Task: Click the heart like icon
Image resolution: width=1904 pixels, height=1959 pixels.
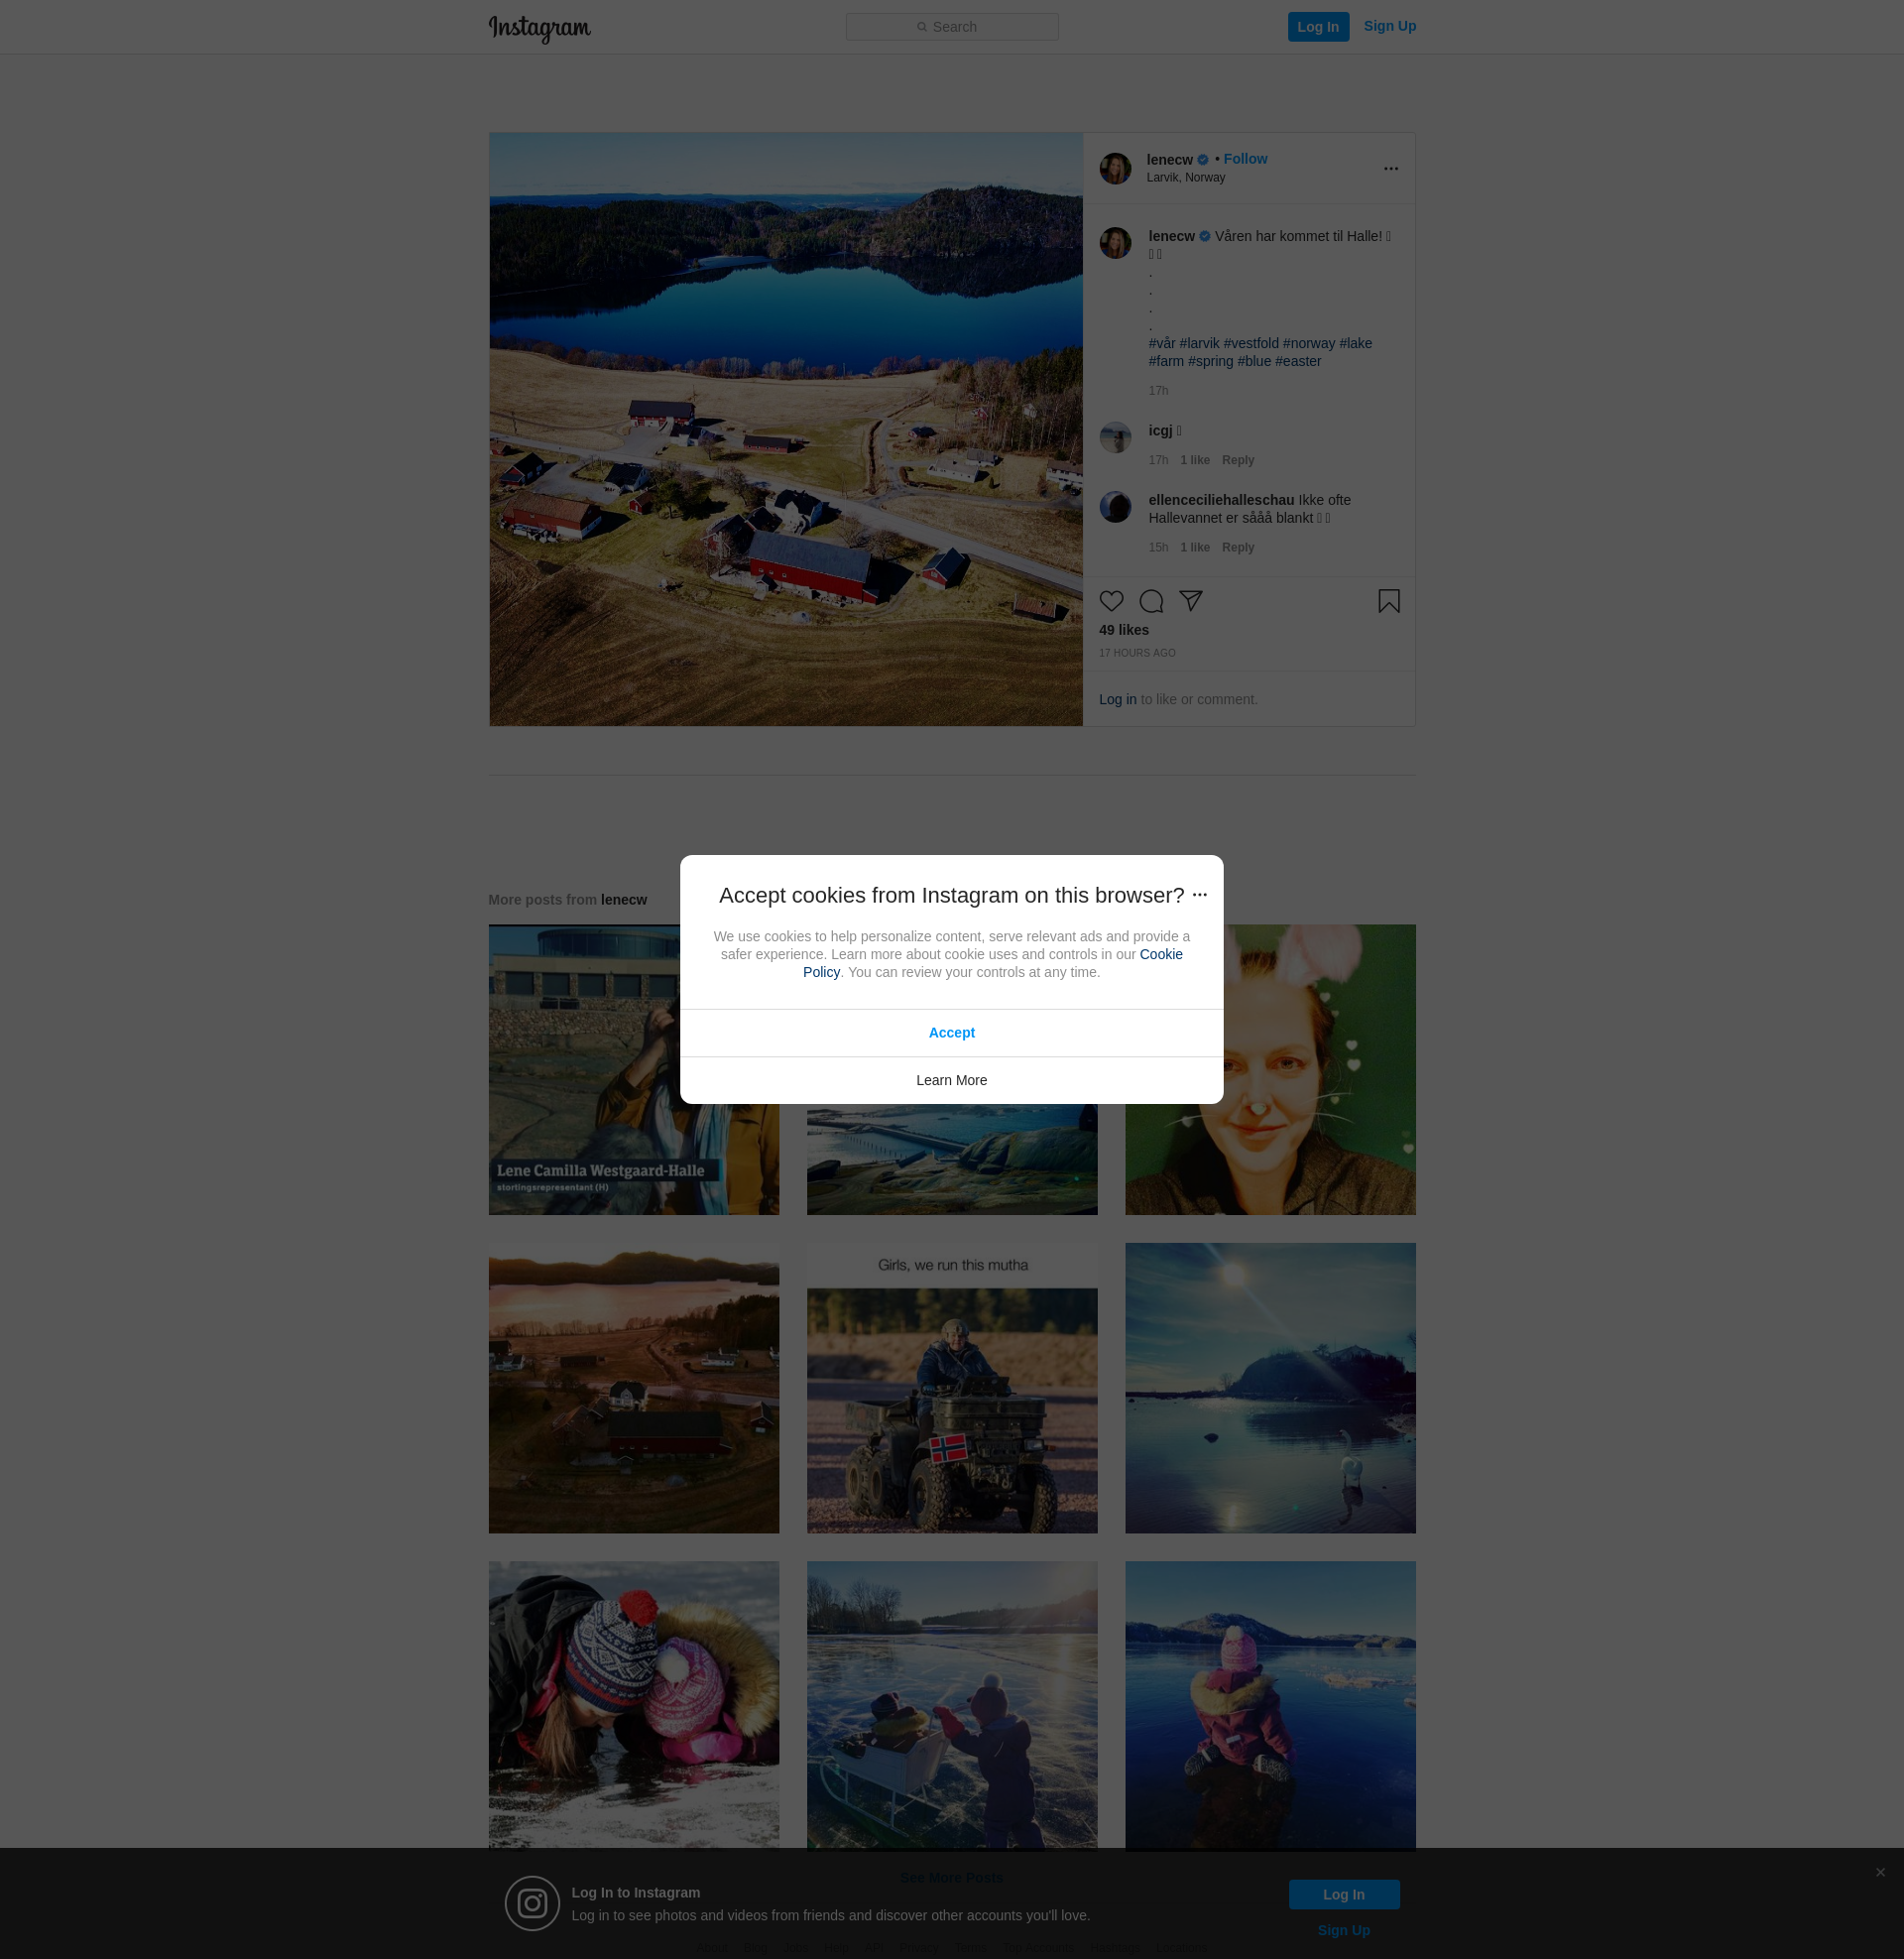Action: [x=1111, y=601]
